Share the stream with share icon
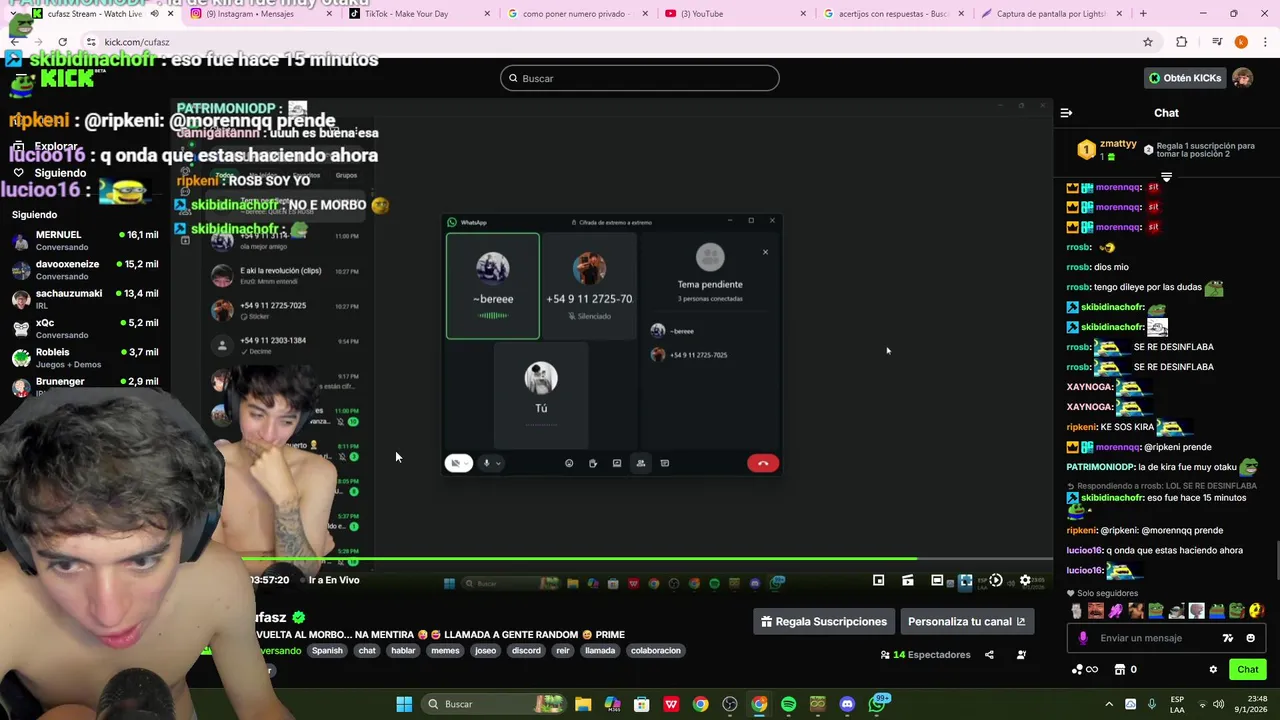 [989, 655]
